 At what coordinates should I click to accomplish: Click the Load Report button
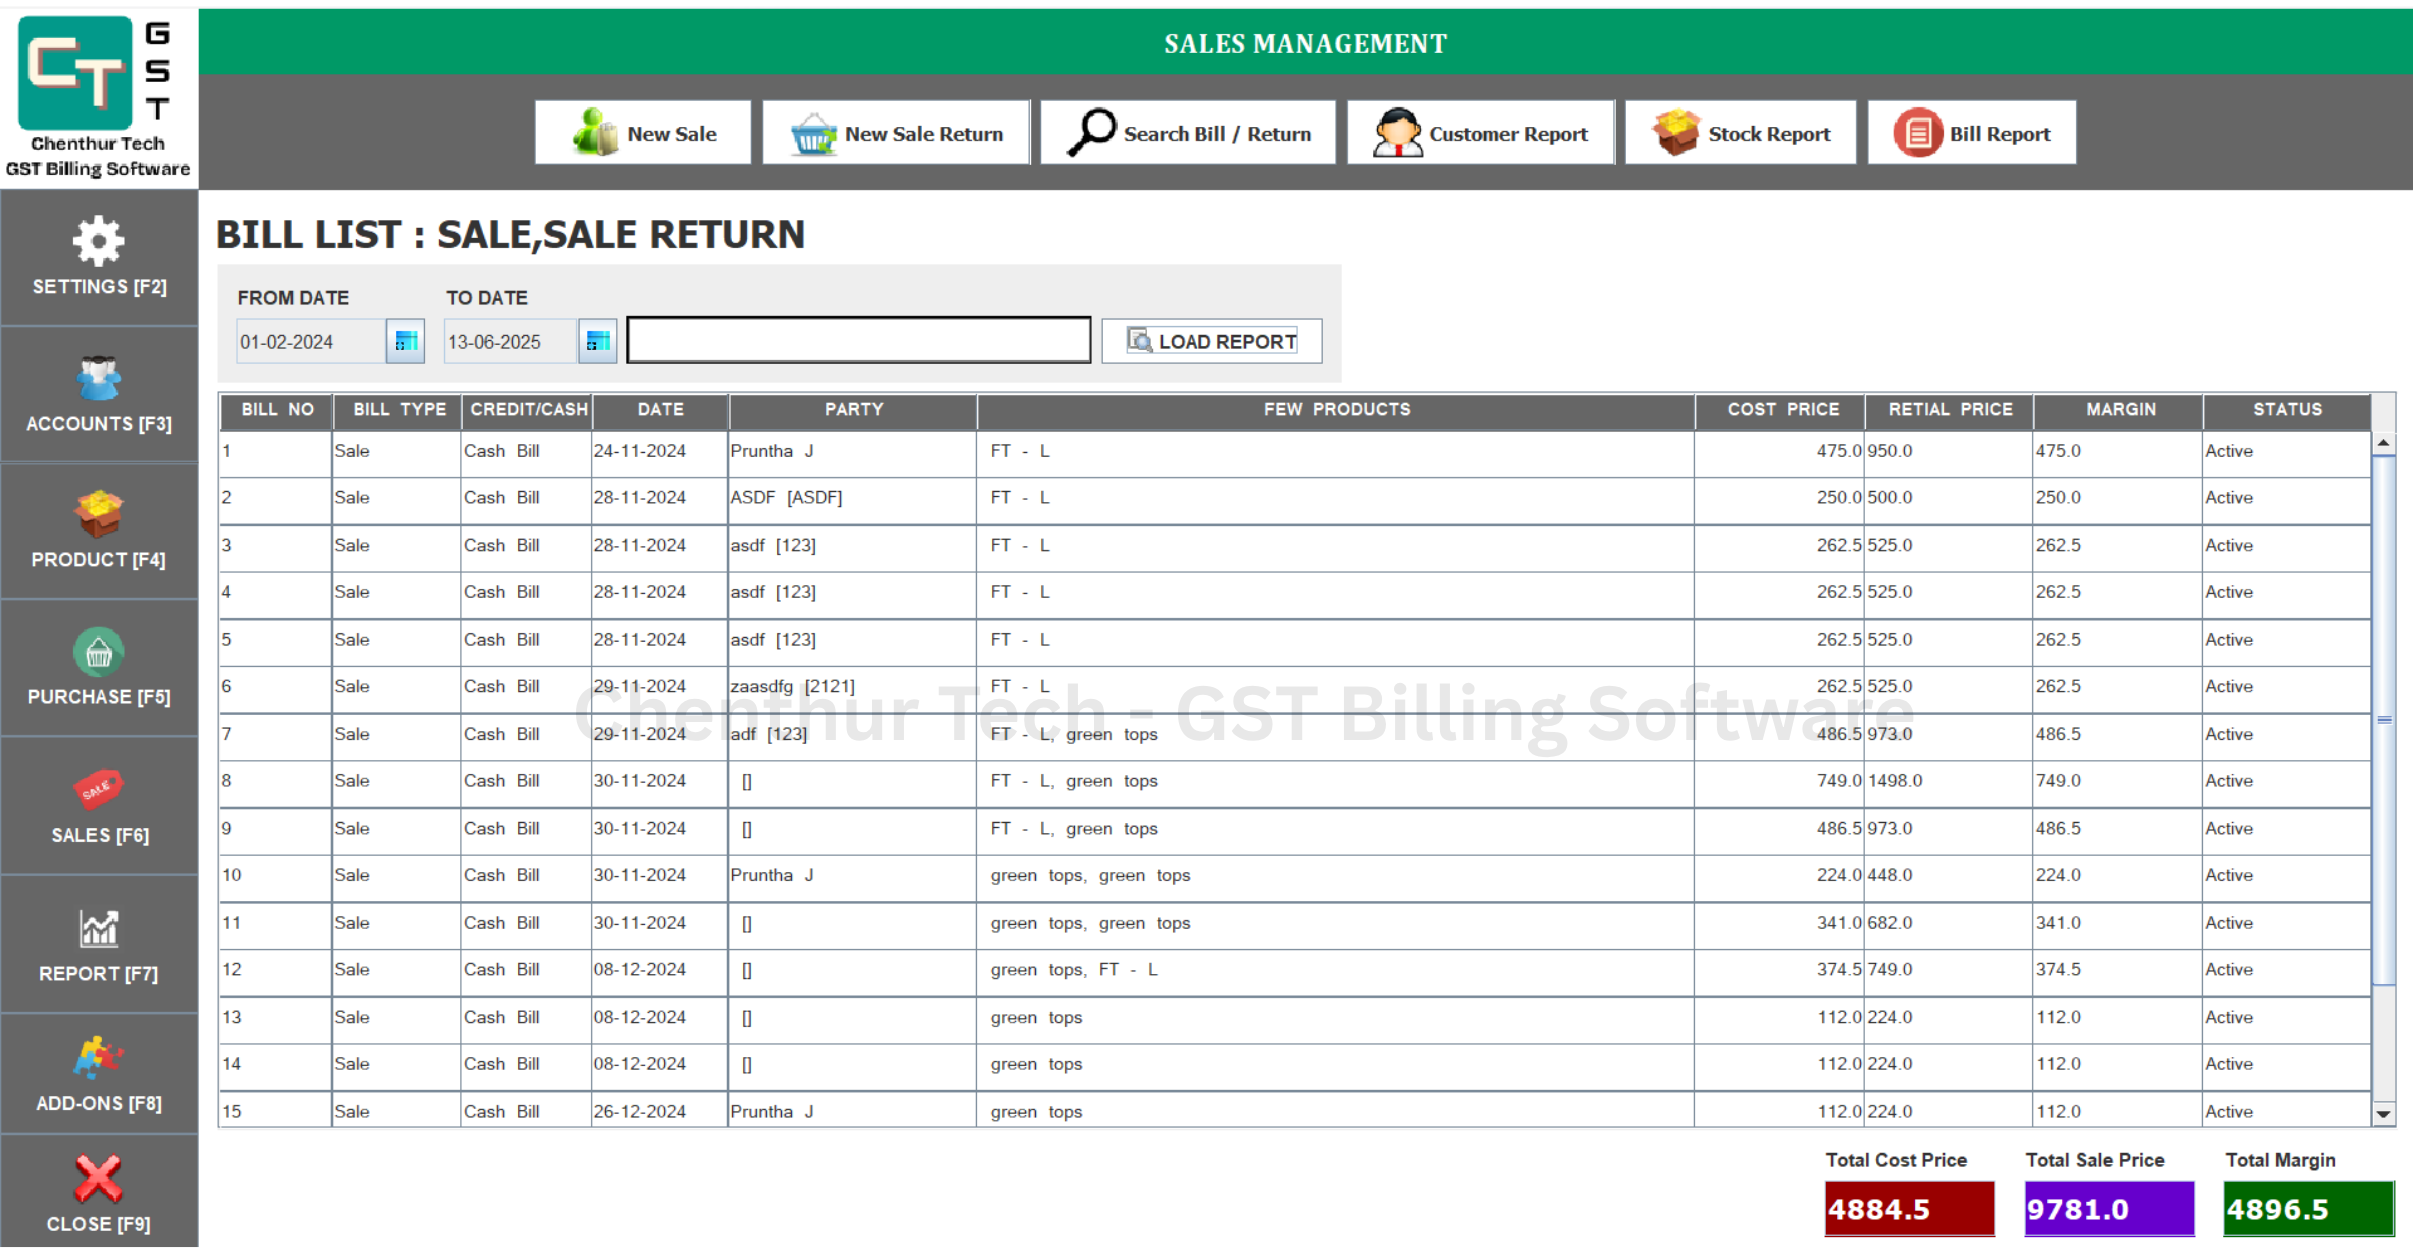click(x=1211, y=341)
